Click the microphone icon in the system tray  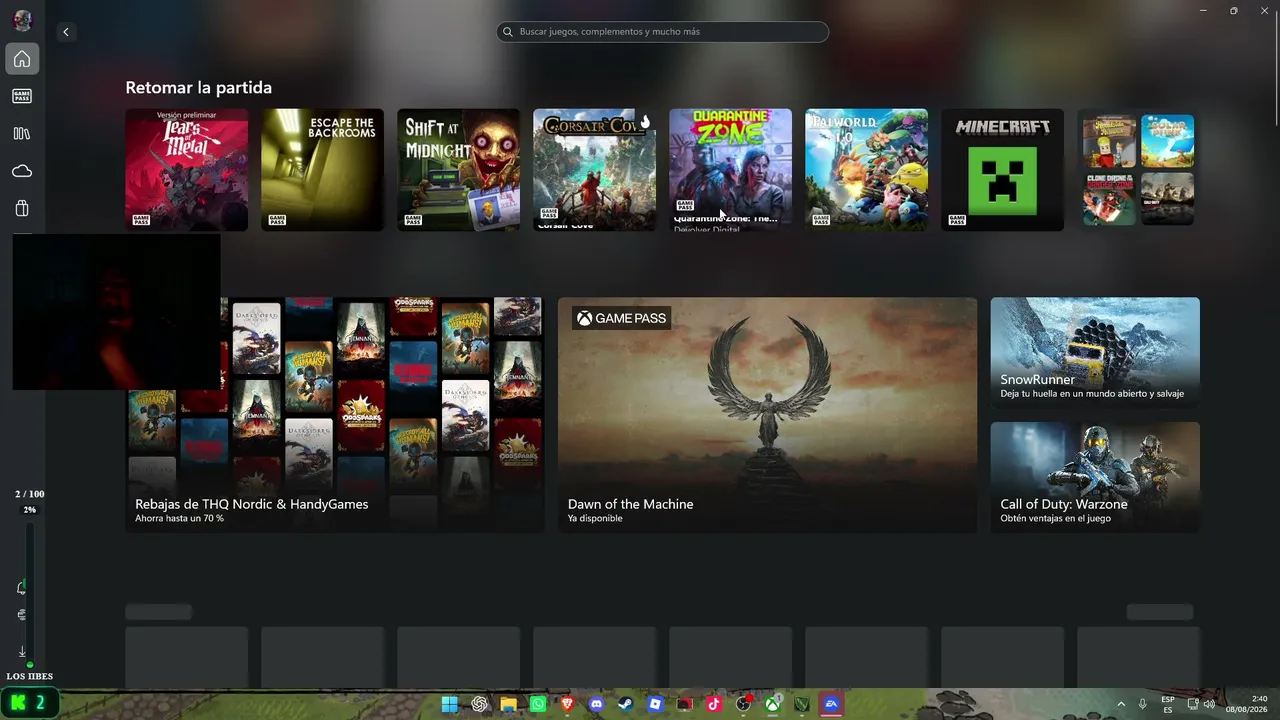click(1143, 704)
